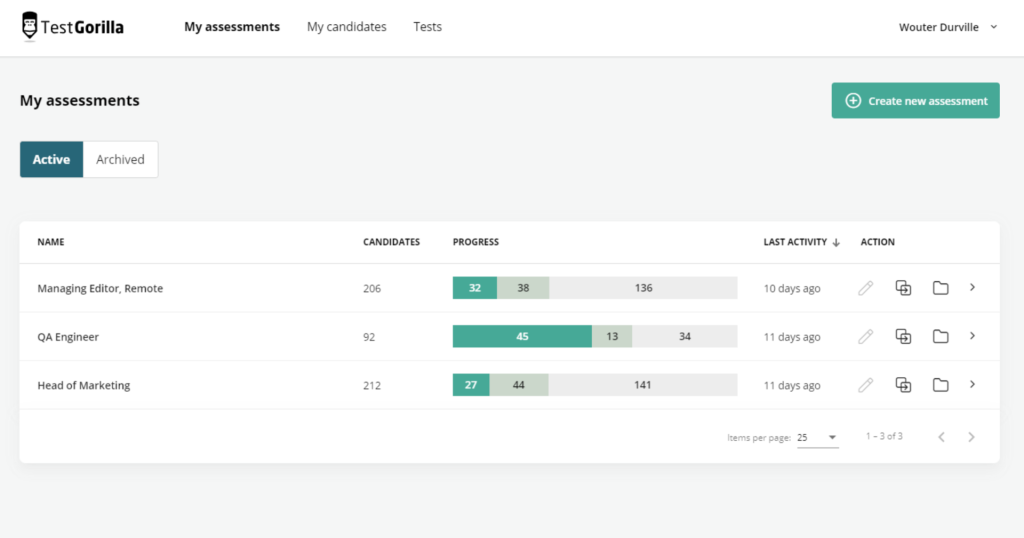The height and width of the screenshot is (538, 1024).
Task: Open the My candidates tab
Action: point(346,27)
